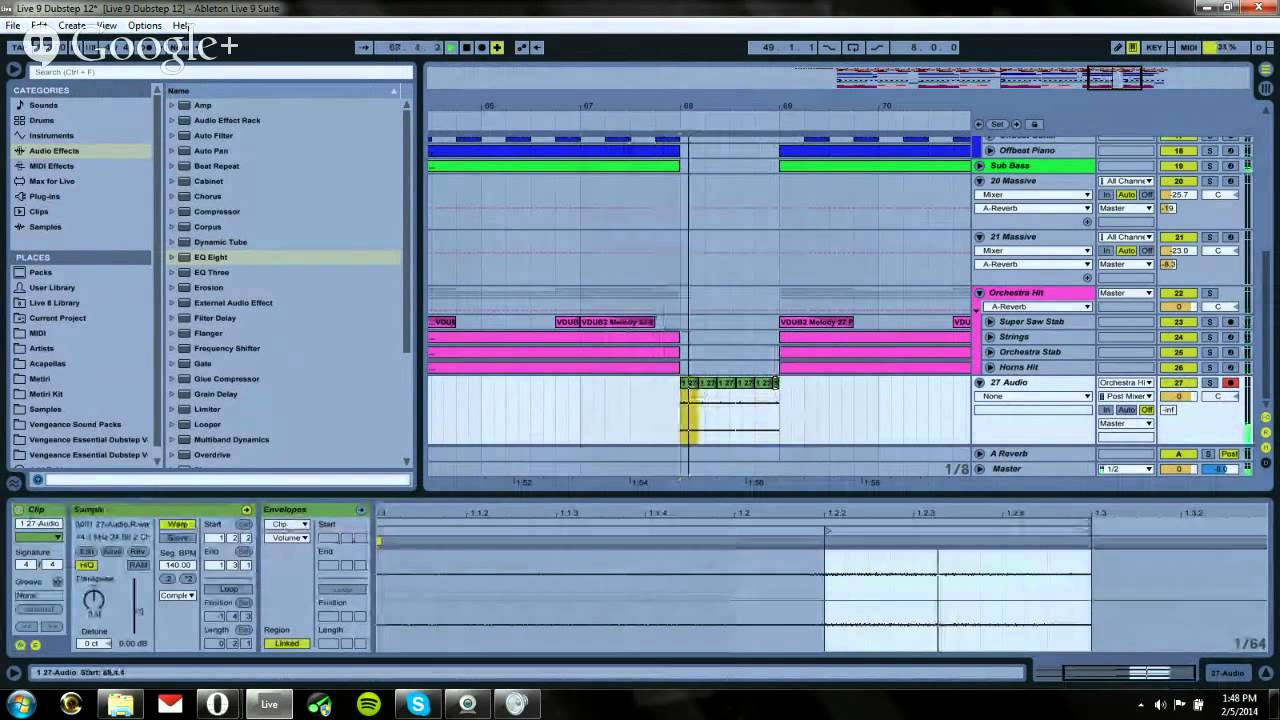
Task: Click the double tempo *2 button
Action: coord(187,579)
